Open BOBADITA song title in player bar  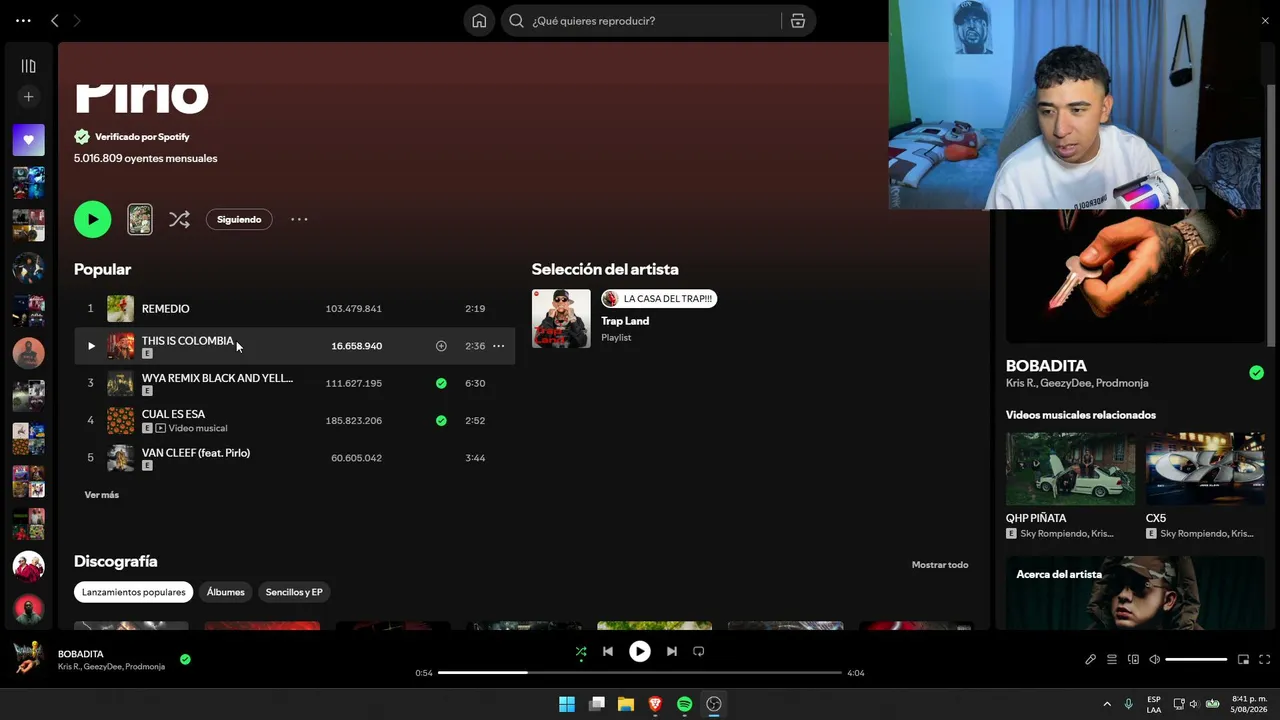coord(81,654)
